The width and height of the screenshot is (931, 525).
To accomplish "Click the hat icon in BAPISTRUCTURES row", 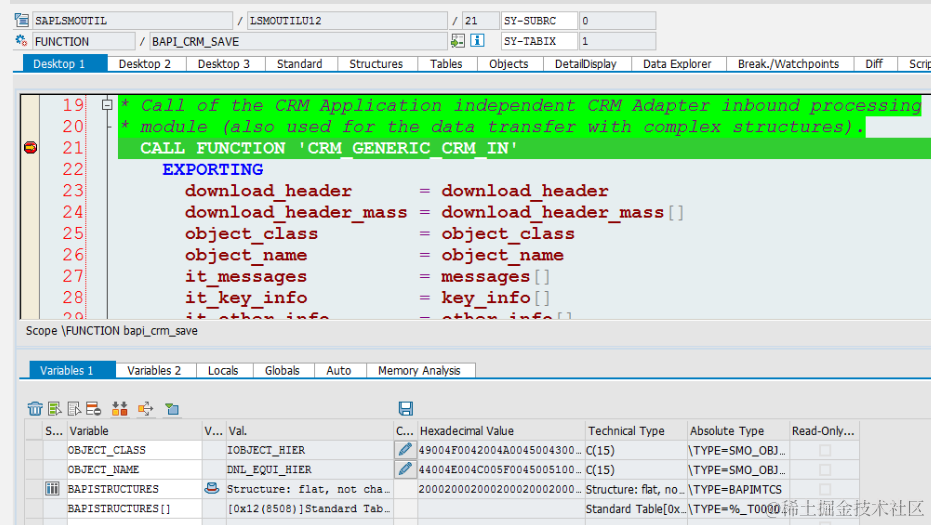I will click(x=211, y=488).
